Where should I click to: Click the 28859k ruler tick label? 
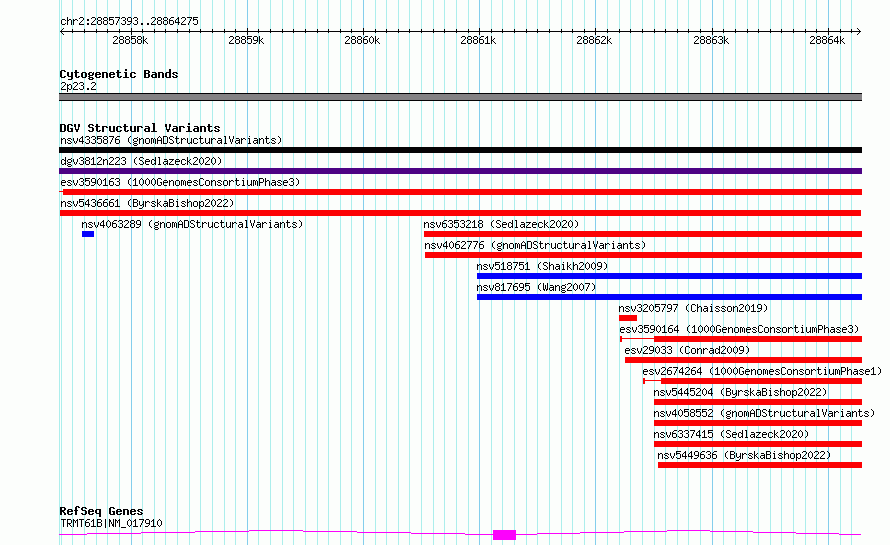(246, 40)
